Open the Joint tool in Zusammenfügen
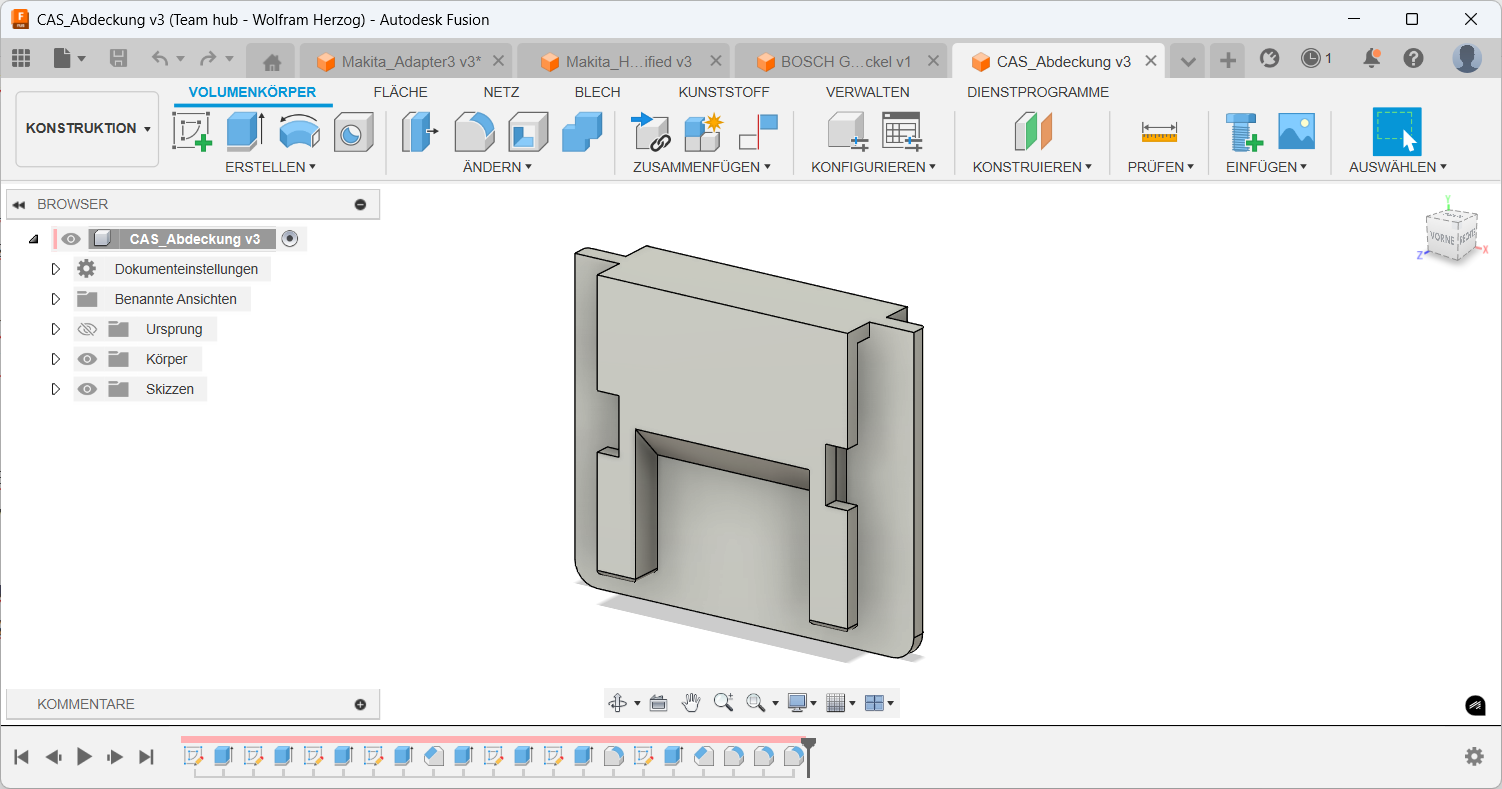This screenshot has height=789, width=1502. pos(650,131)
